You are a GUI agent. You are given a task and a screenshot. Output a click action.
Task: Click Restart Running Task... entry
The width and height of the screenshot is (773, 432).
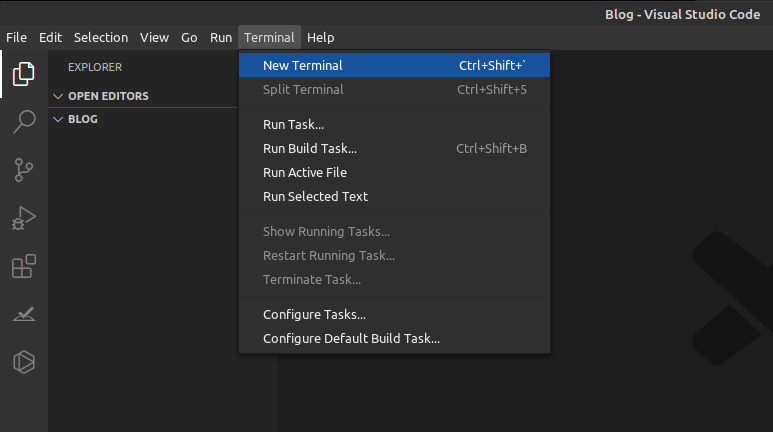394,255
